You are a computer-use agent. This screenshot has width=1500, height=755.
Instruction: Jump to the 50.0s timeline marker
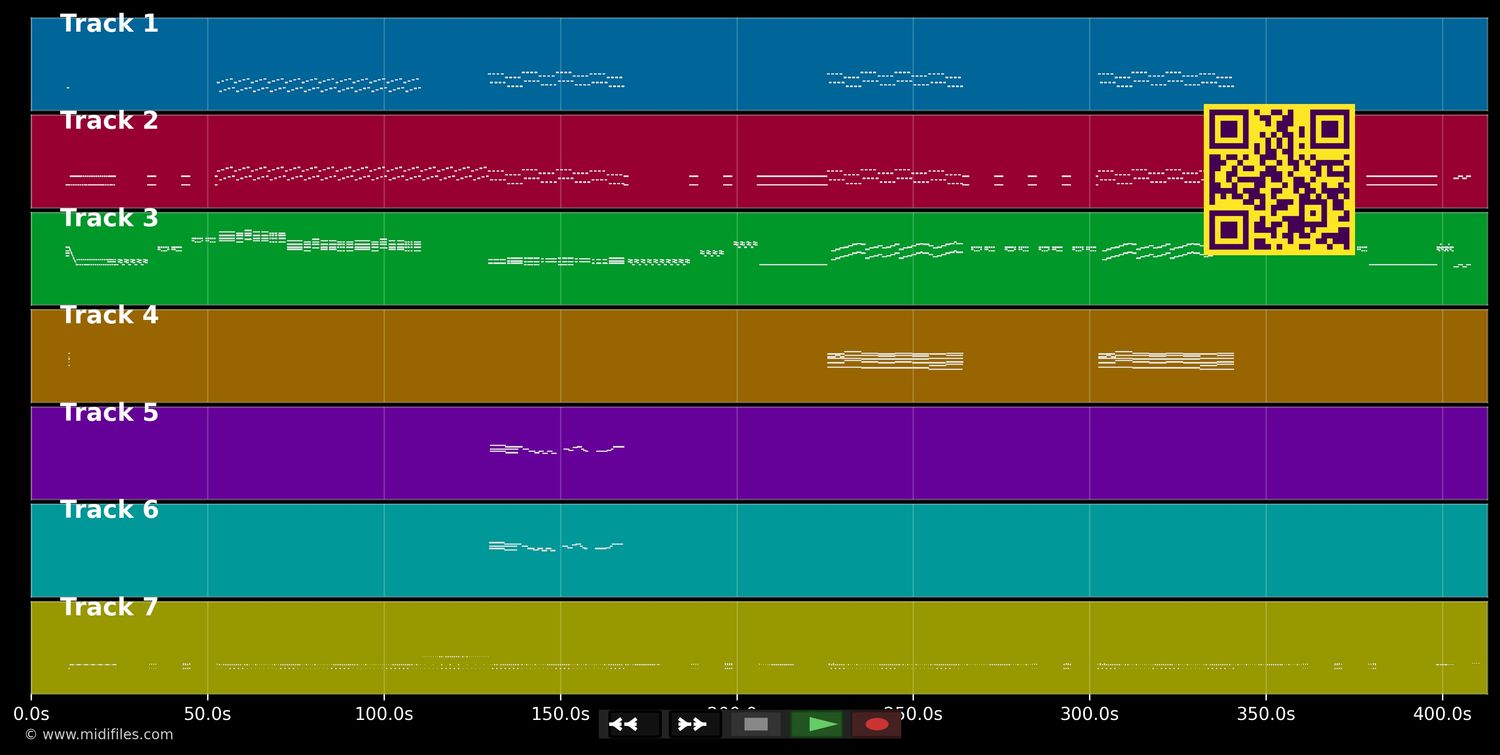click(x=207, y=714)
